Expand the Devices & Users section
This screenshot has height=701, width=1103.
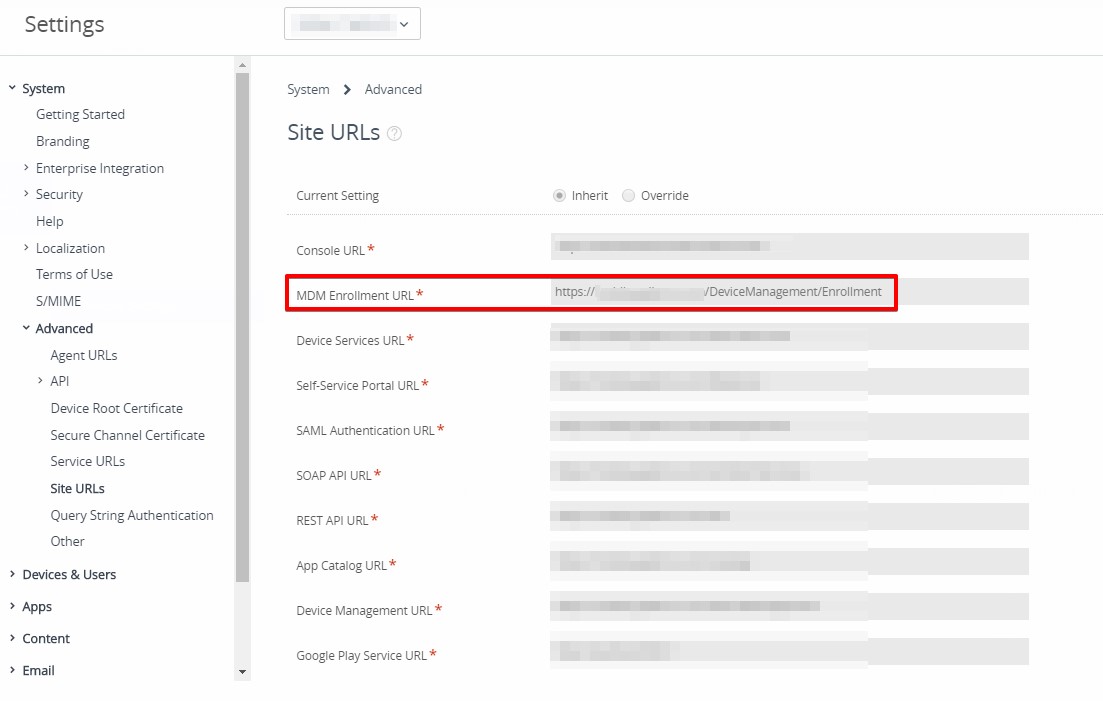tap(12, 574)
